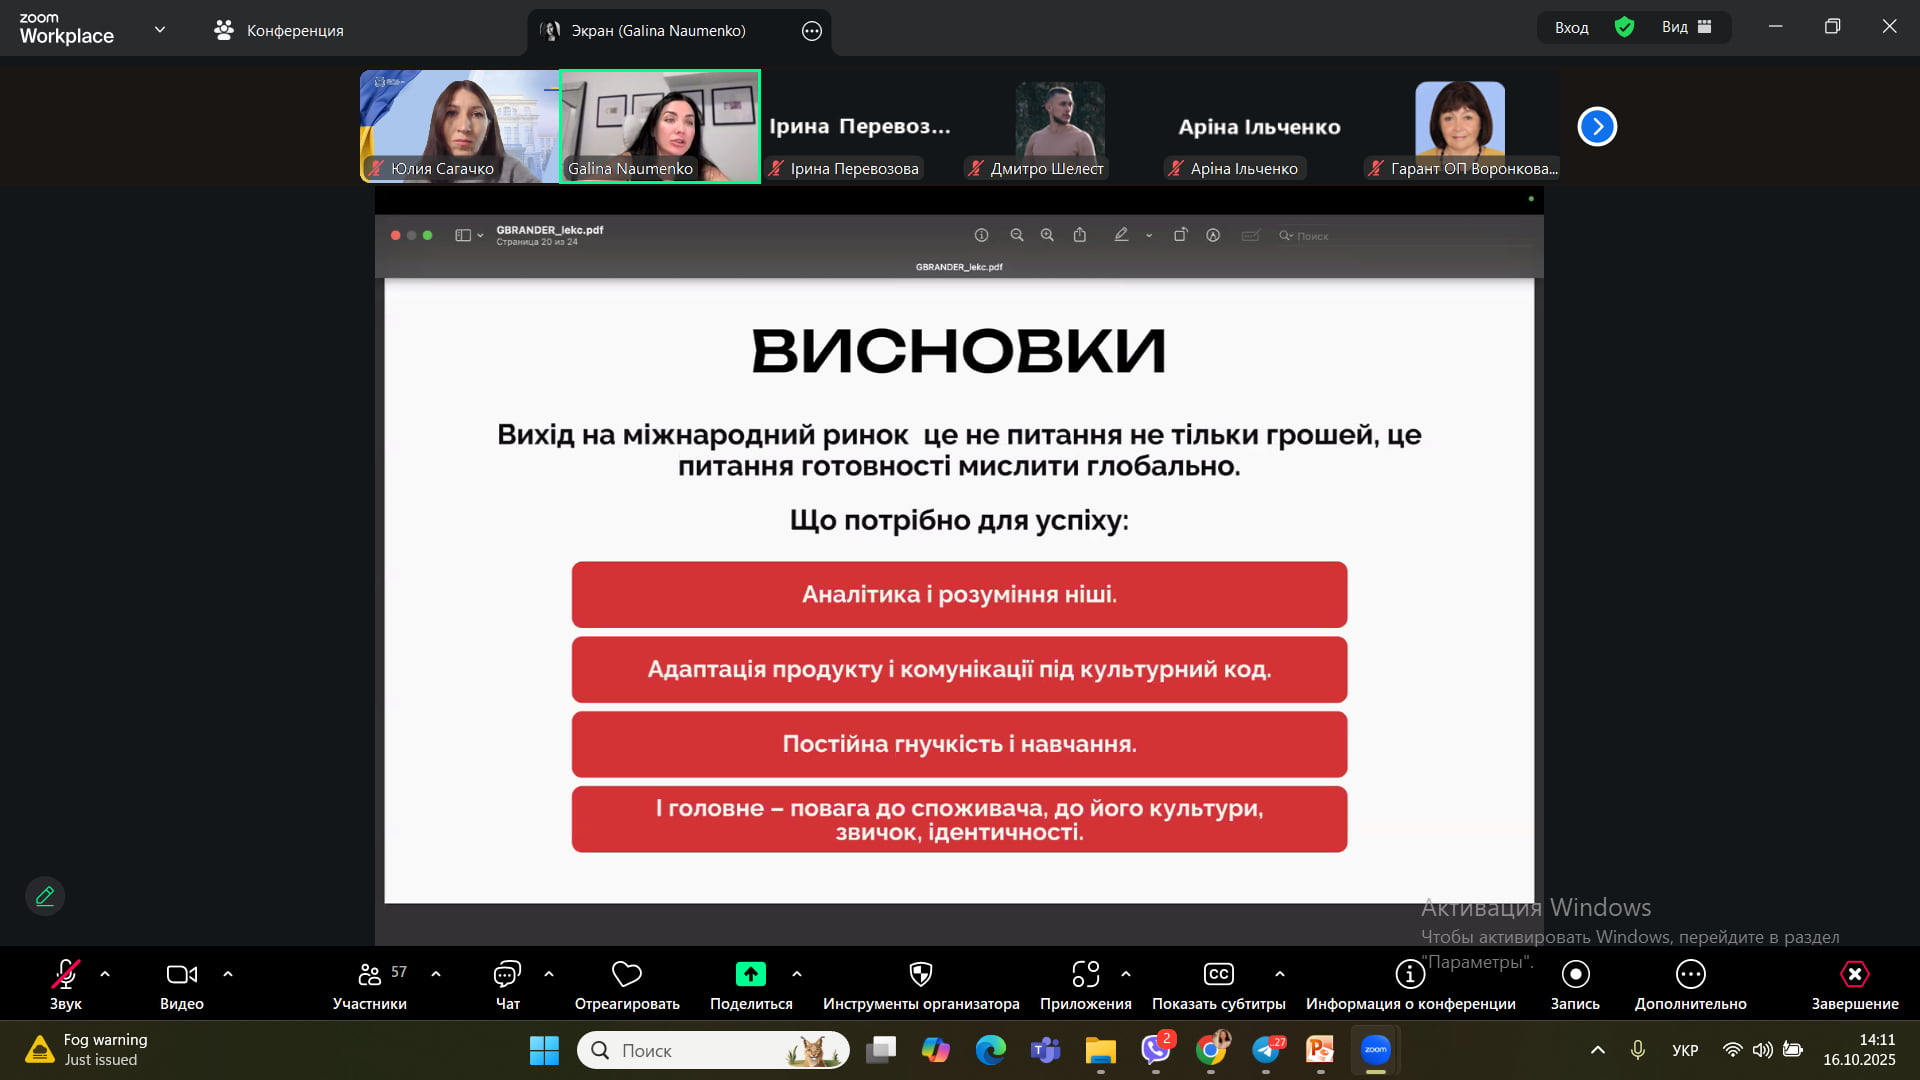Click the annotation pencil icon
Screen dimensions: 1920x1080
[x=45, y=896]
